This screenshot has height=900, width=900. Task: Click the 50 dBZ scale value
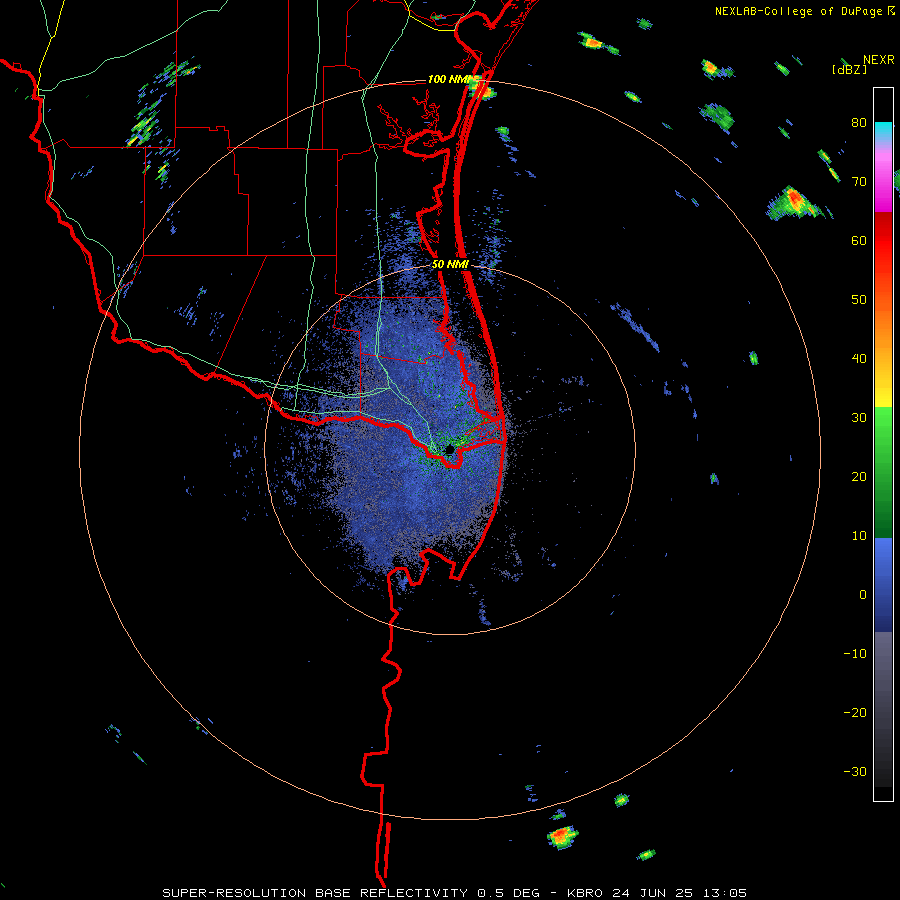click(859, 300)
